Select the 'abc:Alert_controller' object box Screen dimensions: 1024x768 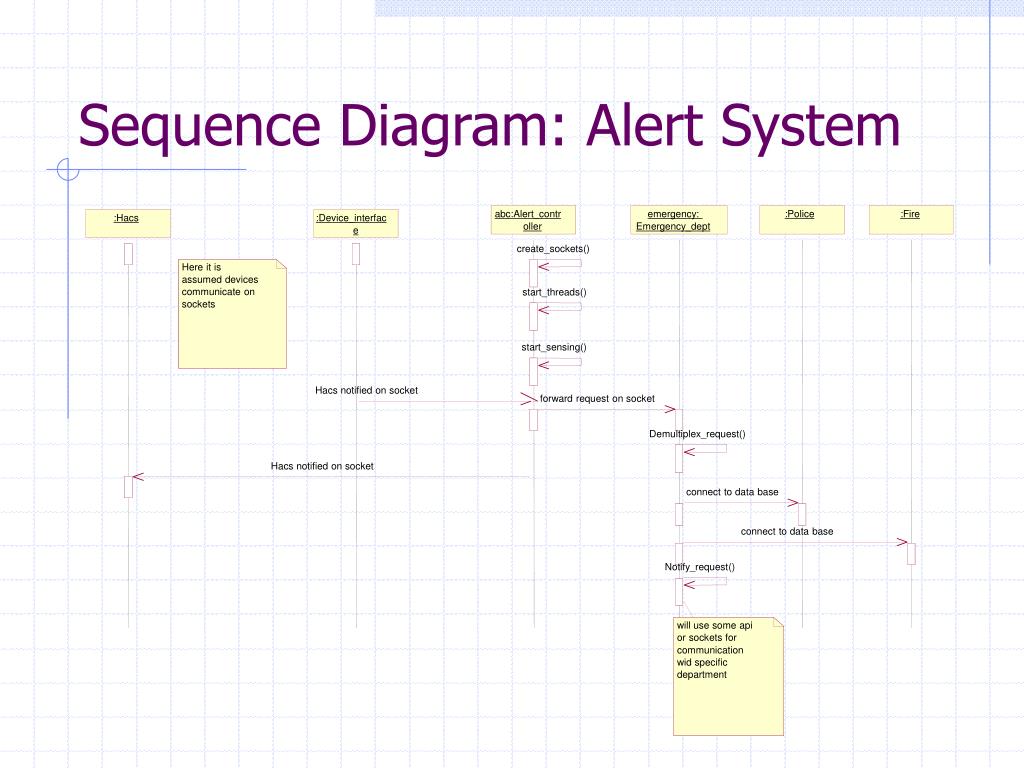pyautogui.click(x=534, y=220)
